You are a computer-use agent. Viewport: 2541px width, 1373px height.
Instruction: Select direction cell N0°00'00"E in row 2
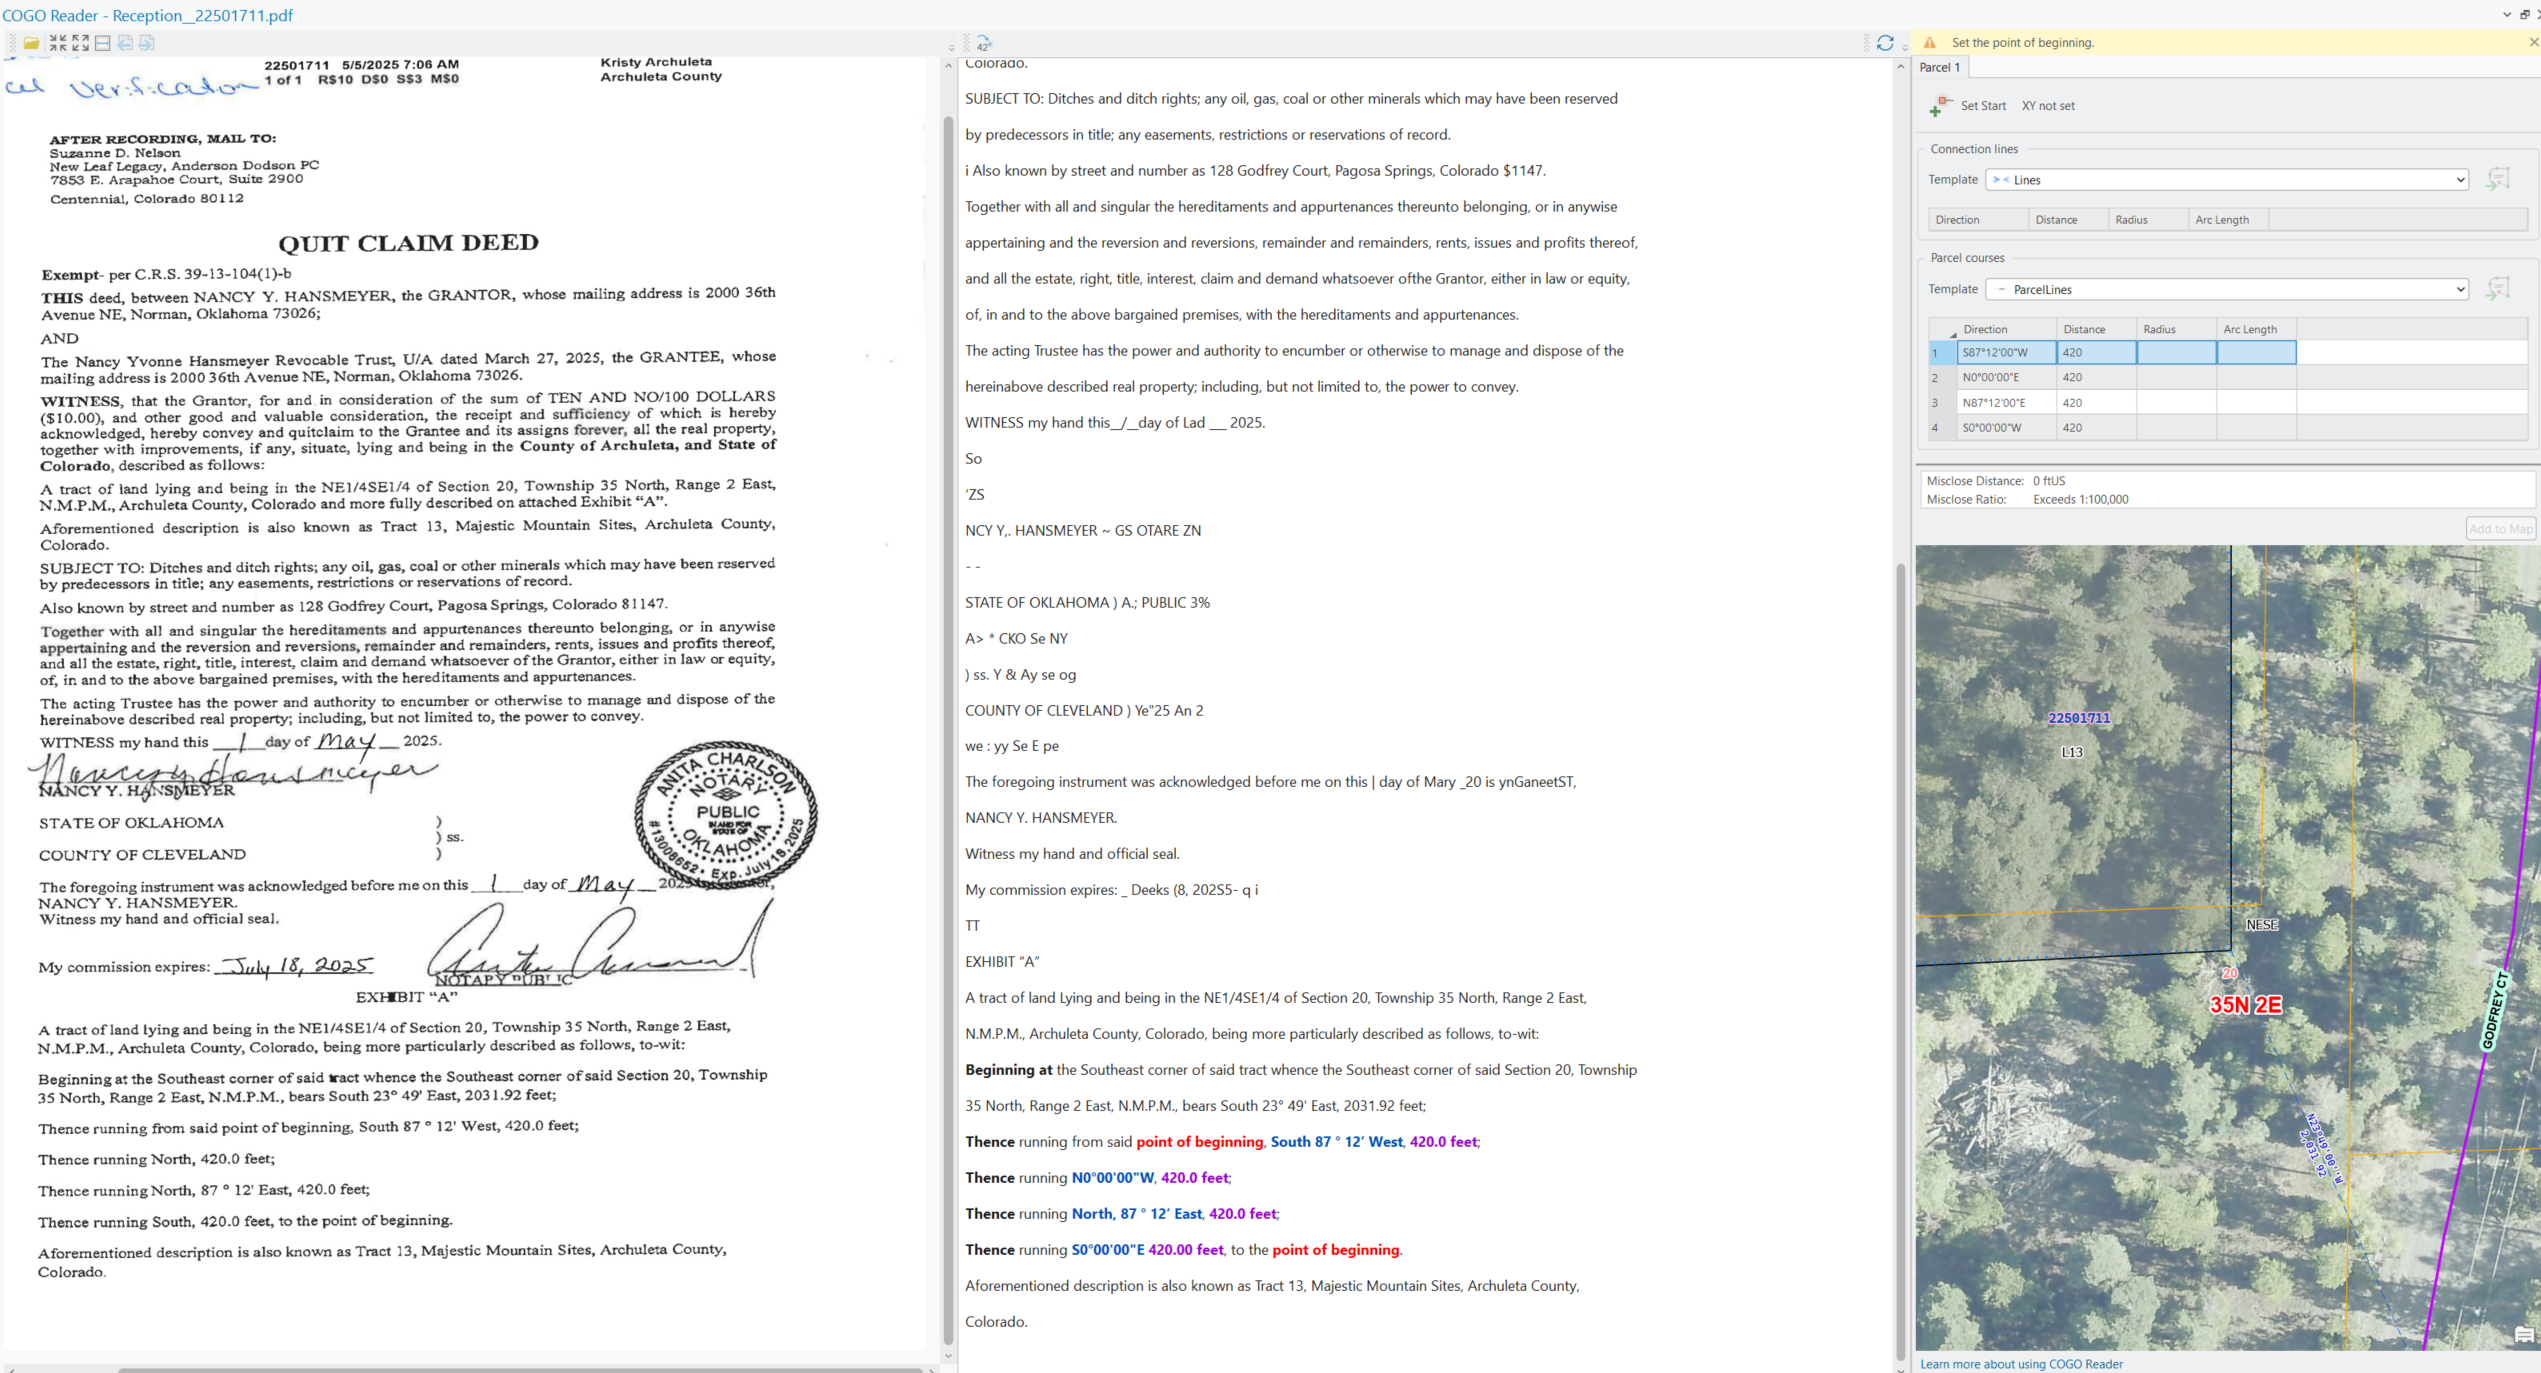pos(2006,377)
